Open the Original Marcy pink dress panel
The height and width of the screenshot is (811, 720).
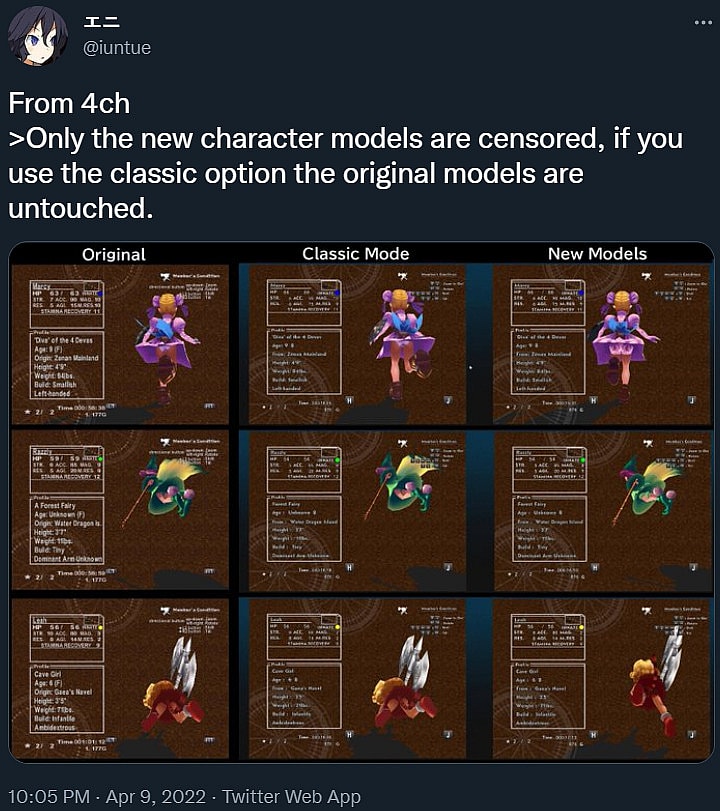pos(120,344)
